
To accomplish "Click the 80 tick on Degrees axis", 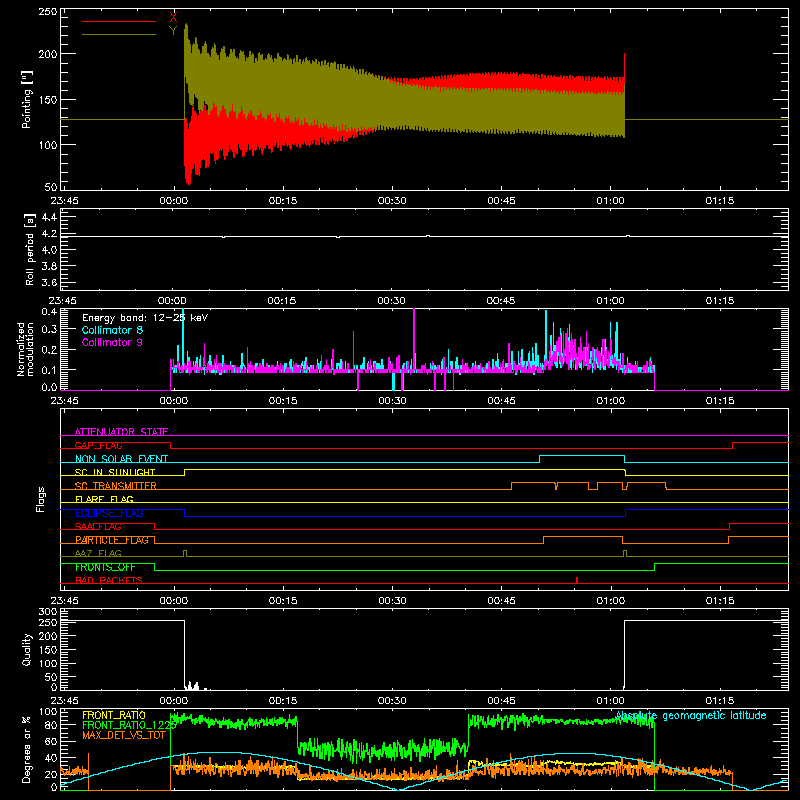I will (x=51, y=725).
